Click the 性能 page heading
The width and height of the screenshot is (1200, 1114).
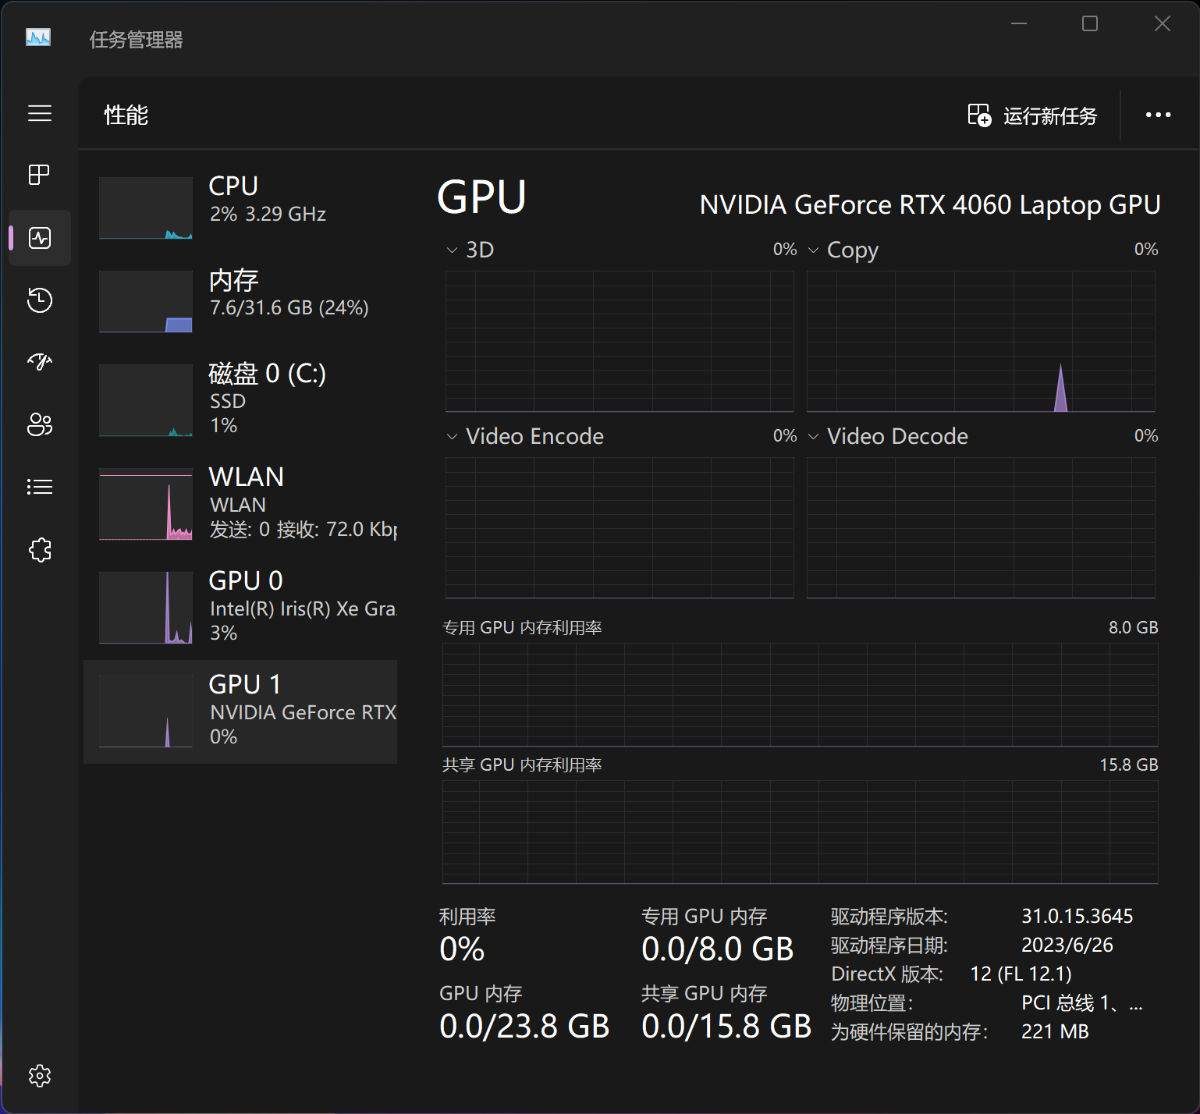pyautogui.click(x=126, y=115)
